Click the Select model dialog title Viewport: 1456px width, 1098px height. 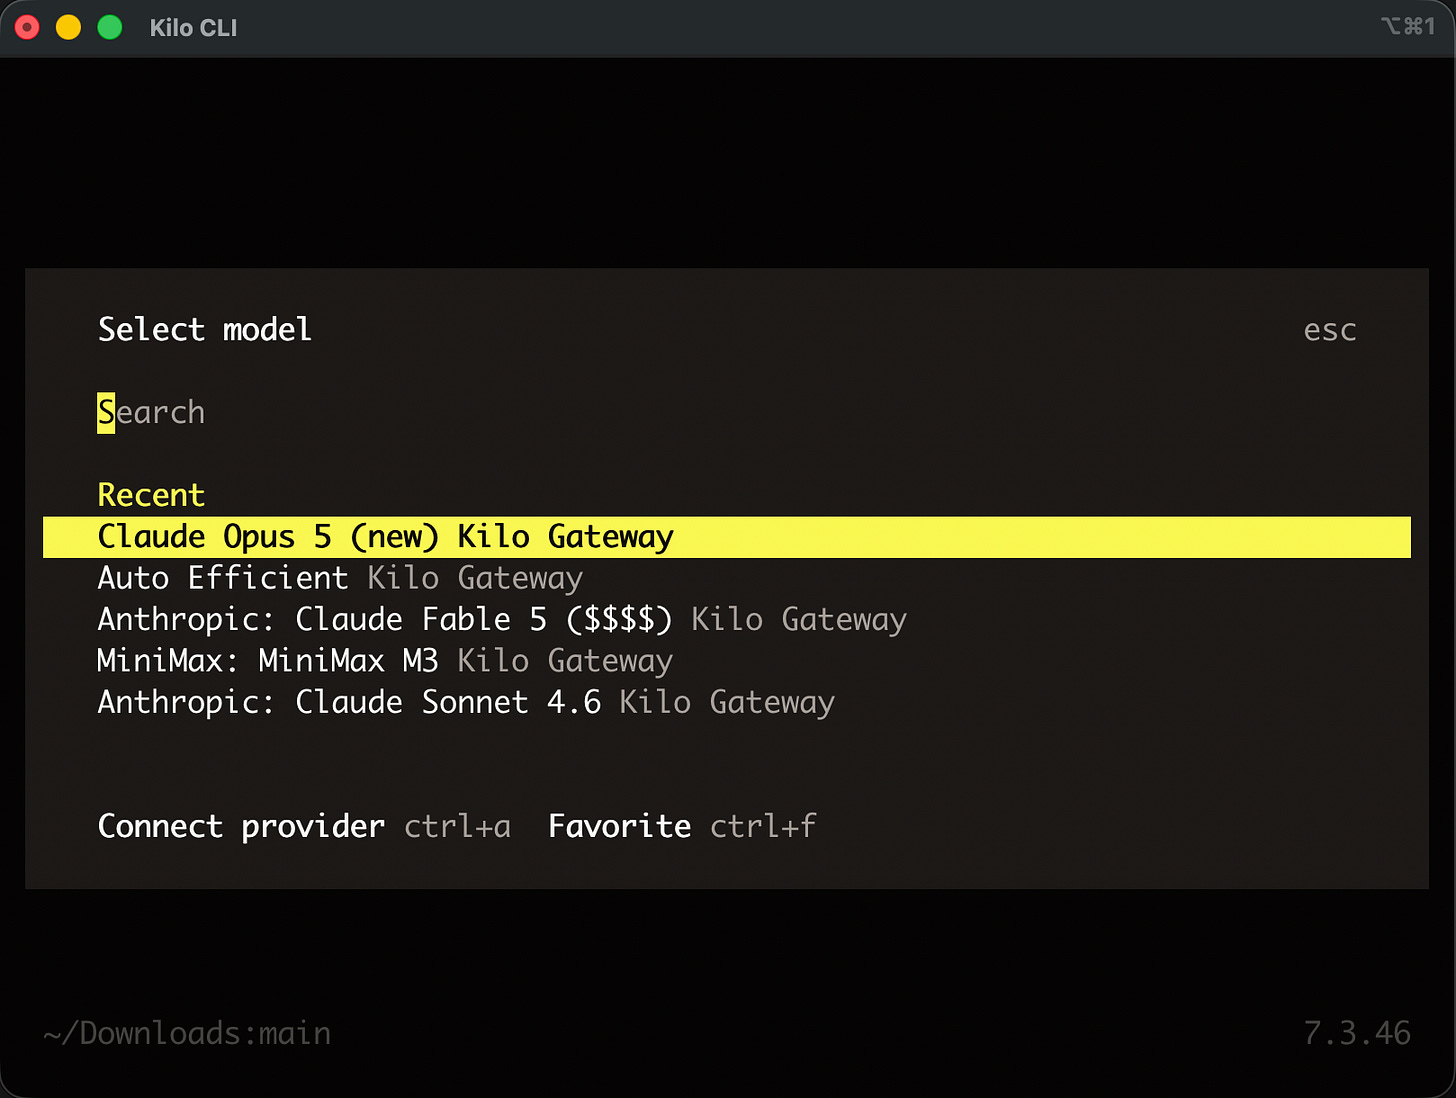(x=205, y=329)
